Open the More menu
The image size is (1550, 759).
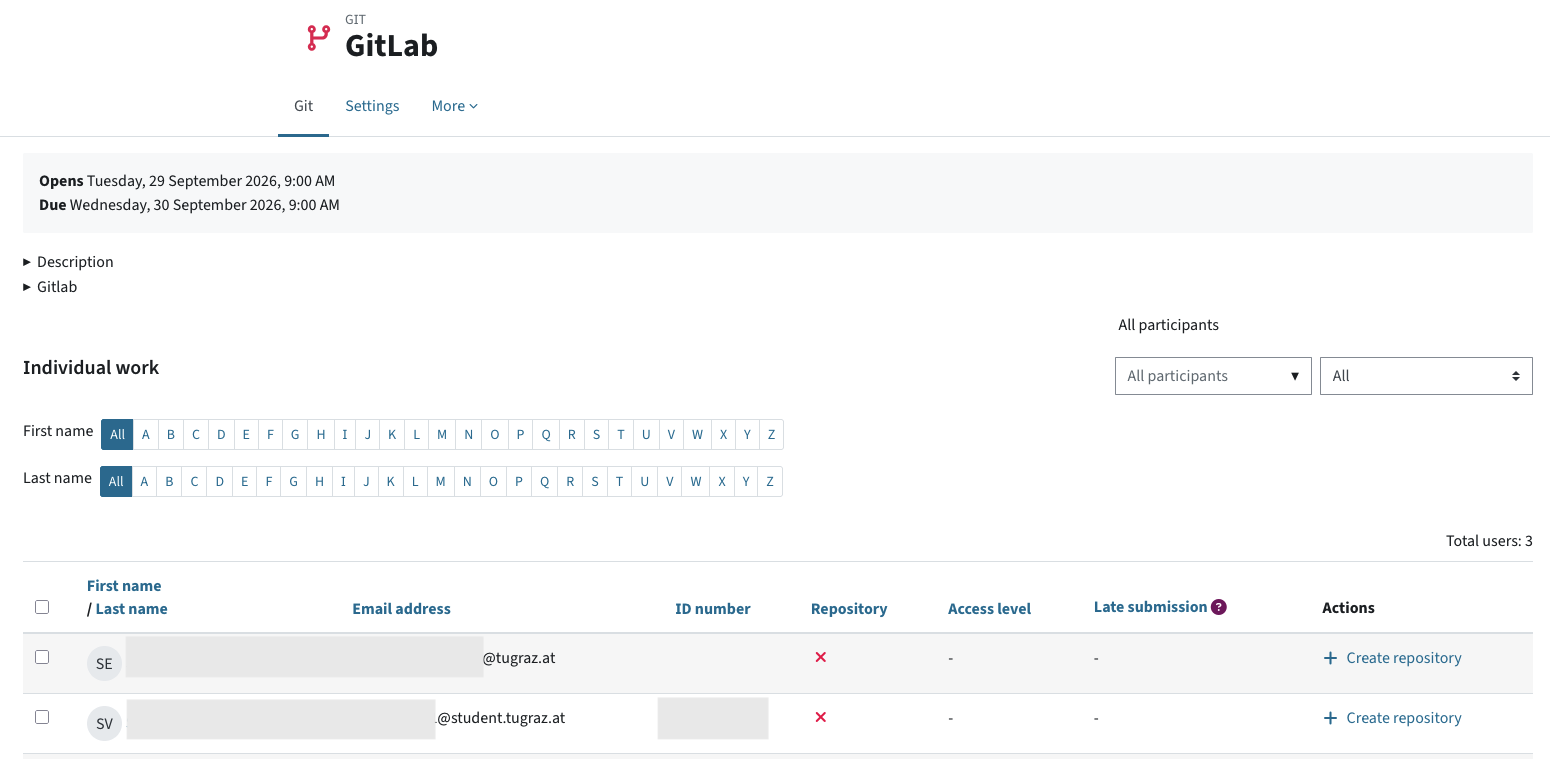(455, 106)
